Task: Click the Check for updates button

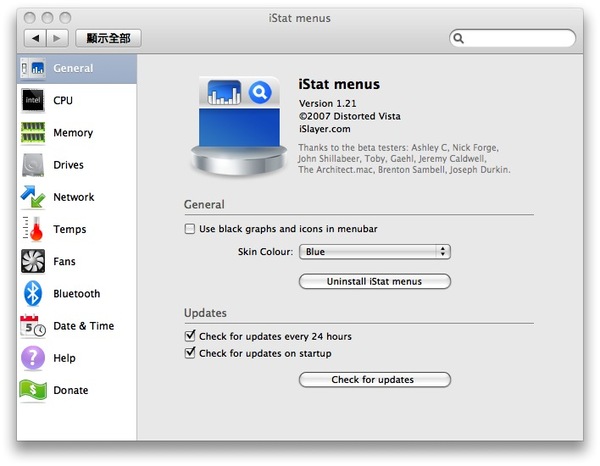Action: [375, 380]
